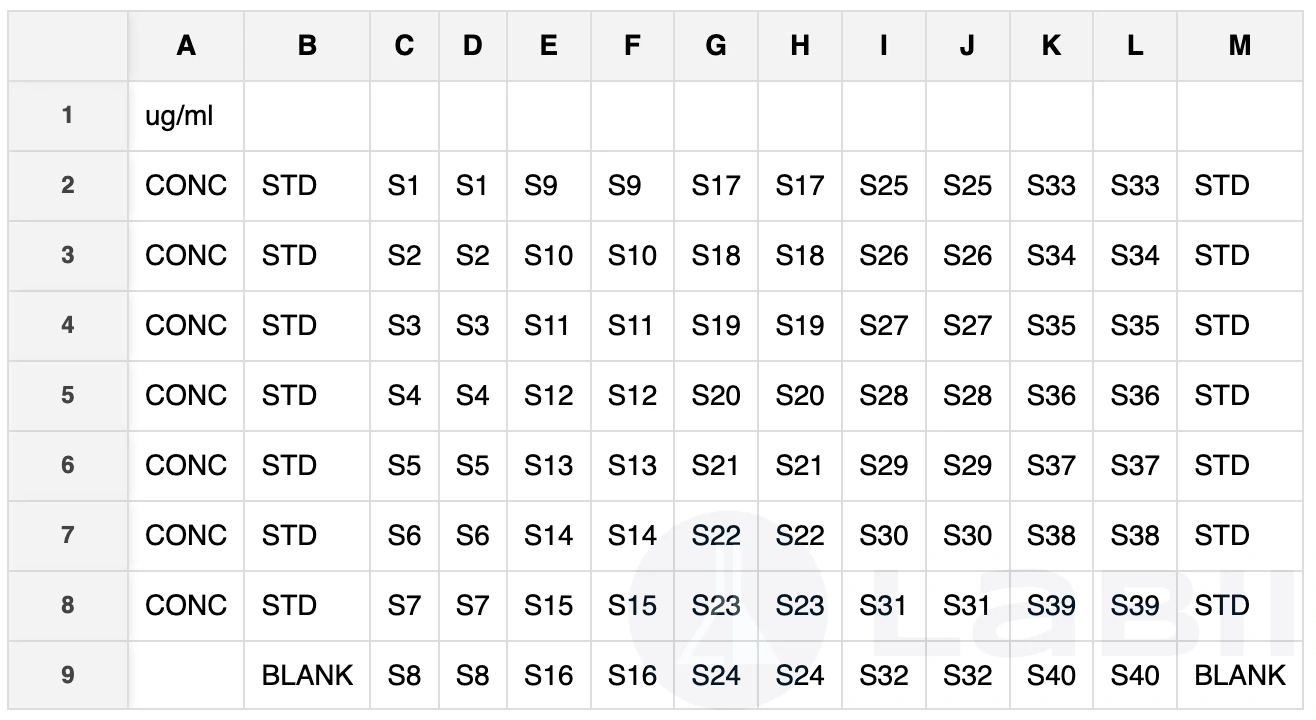1316x720 pixels.
Task: Click the empty cell A9
Action: [x=186, y=675]
